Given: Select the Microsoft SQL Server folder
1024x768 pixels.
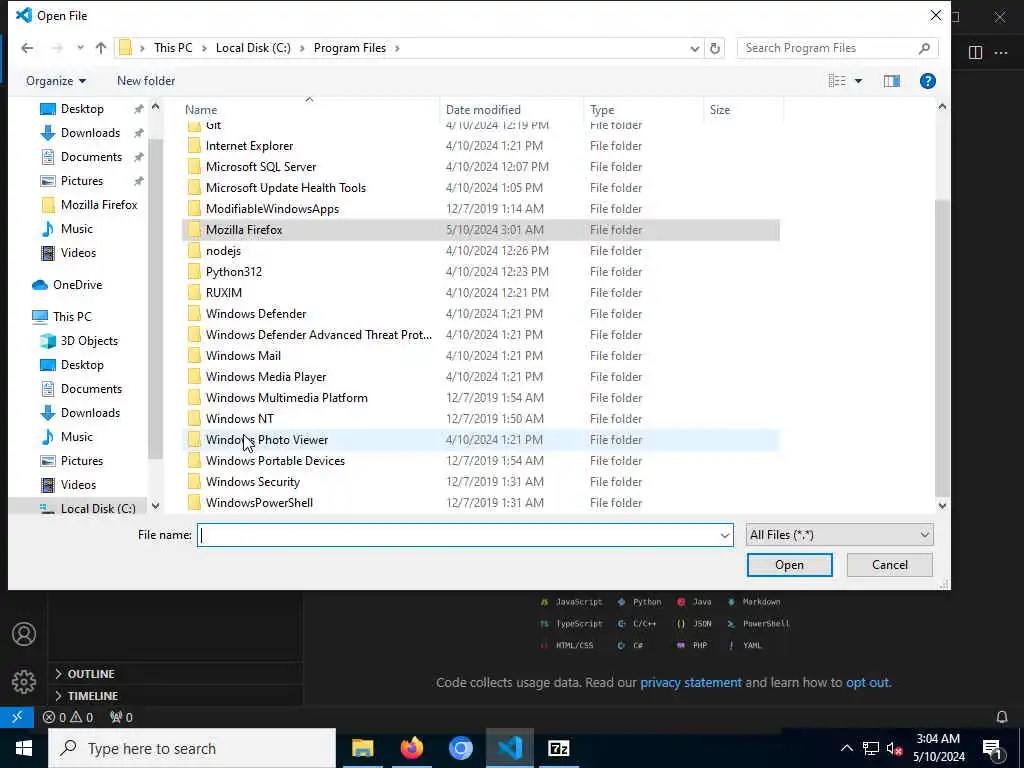Looking at the screenshot, I should [x=261, y=167].
